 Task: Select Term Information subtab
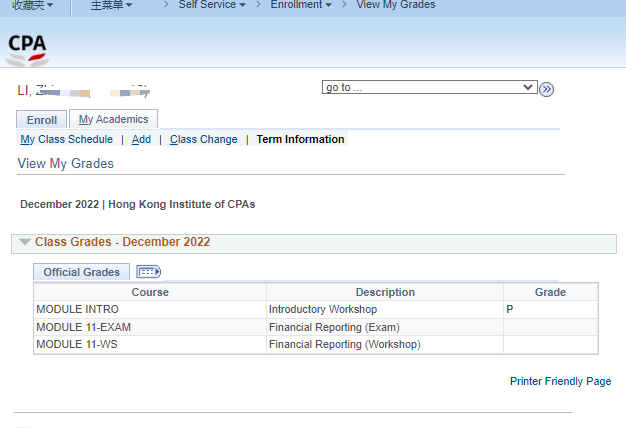[x=300, y=139]
